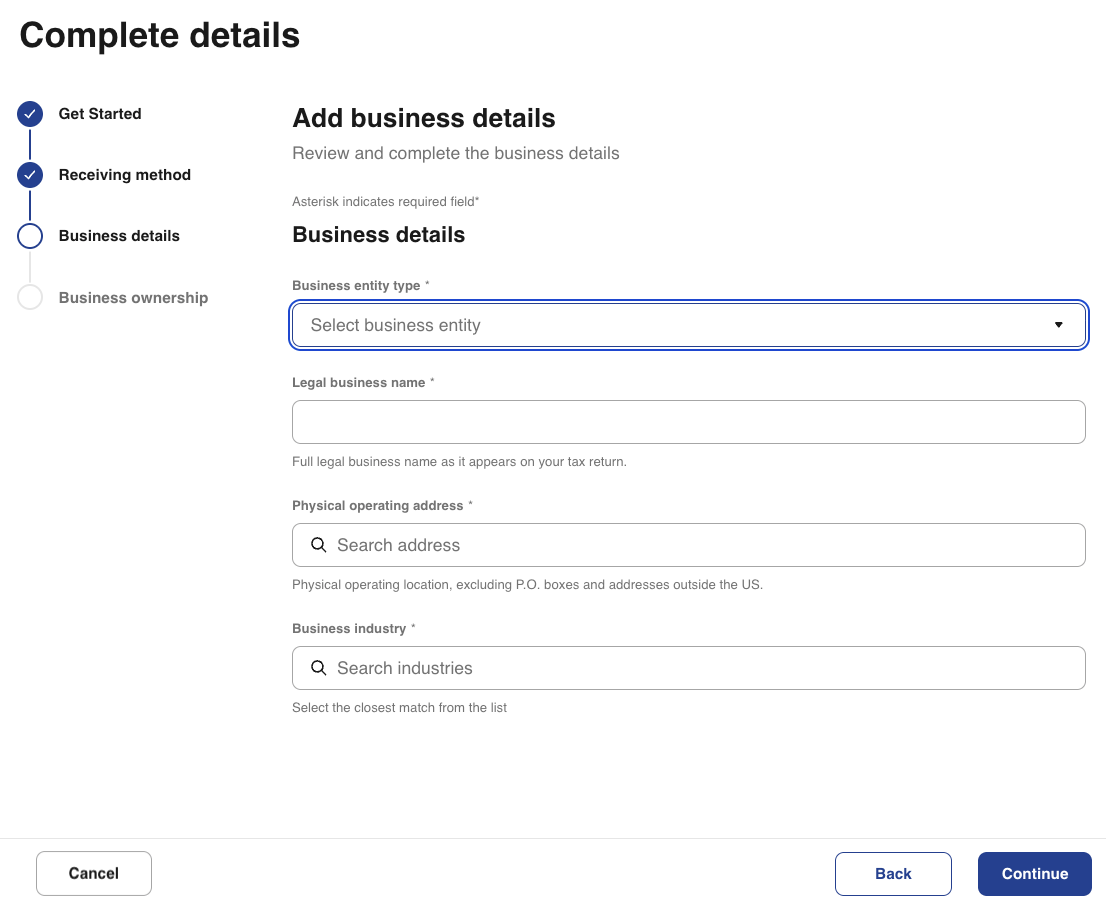Click the Physical operating address field label

pyautogui.click(x=377, y=506)
